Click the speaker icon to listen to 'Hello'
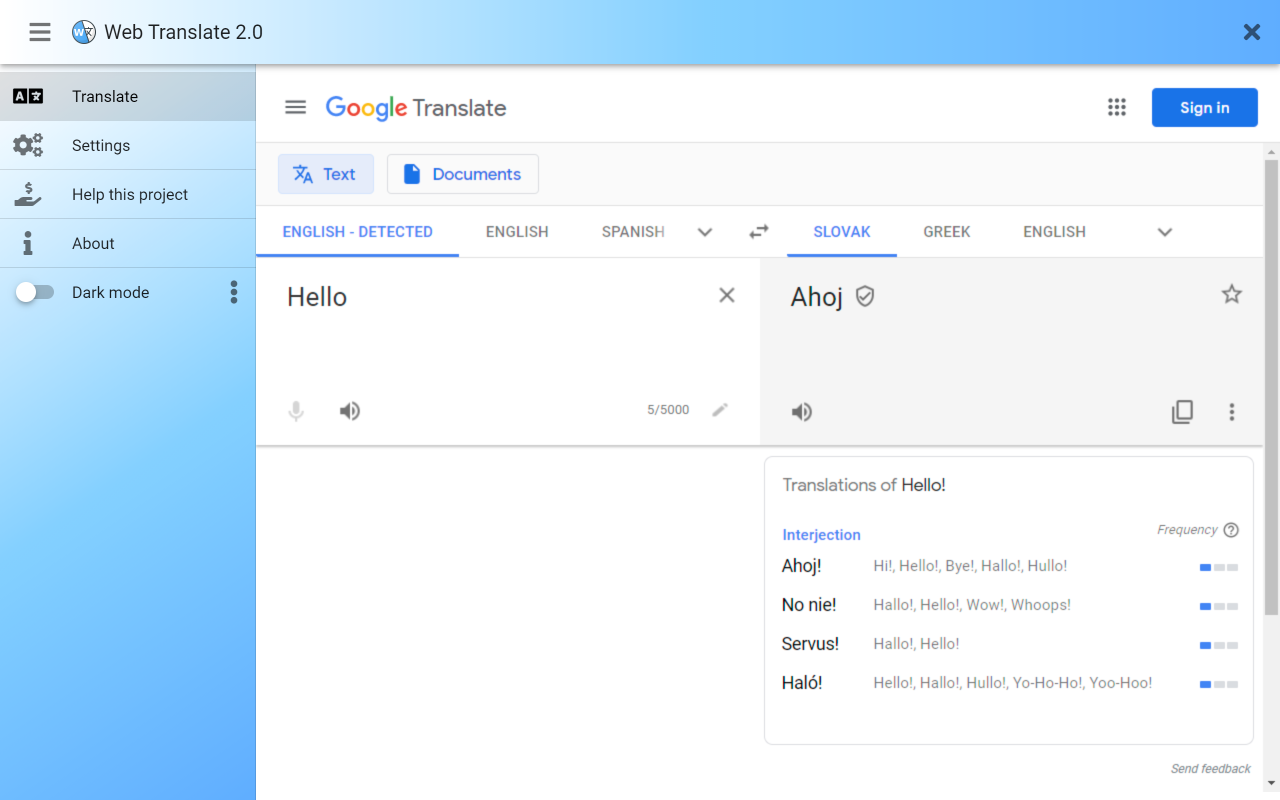Image resolution: width=1280 pixels, height=800 pixels. (x=350, y=411)
